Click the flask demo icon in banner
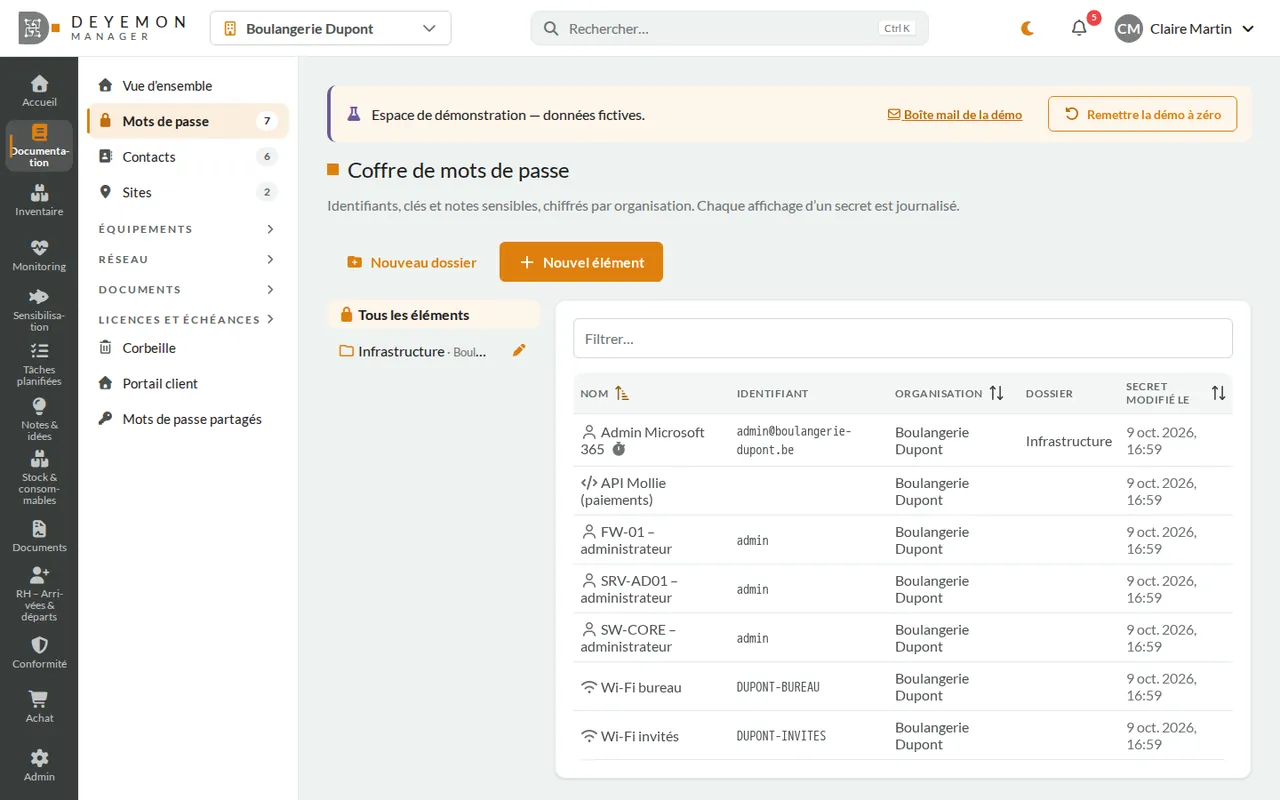The width and height of the screenshot is (1280, 800). pos(353,114)
